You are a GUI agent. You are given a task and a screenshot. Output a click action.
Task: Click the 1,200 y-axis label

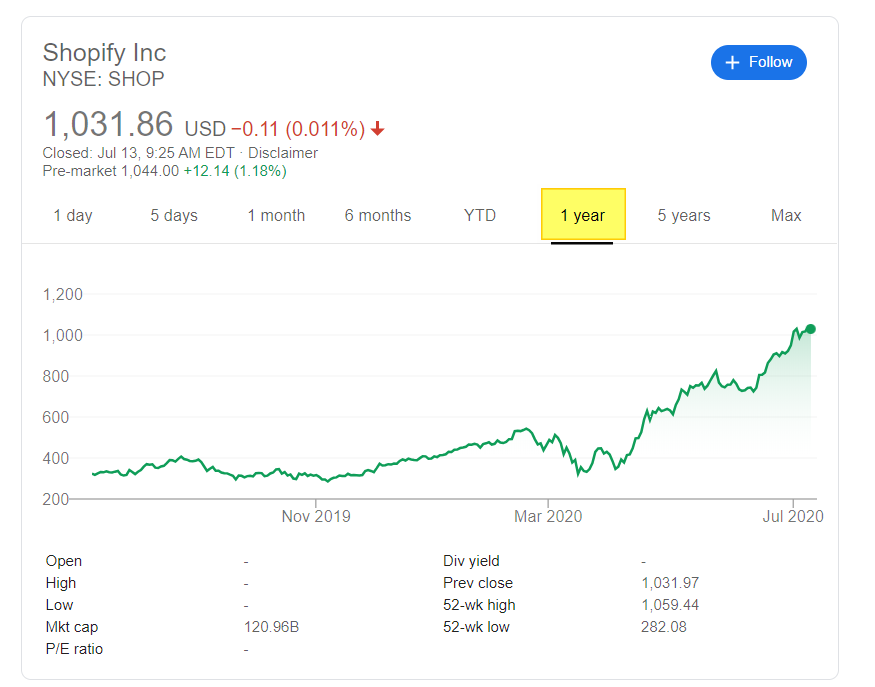(x=62, y=295)
